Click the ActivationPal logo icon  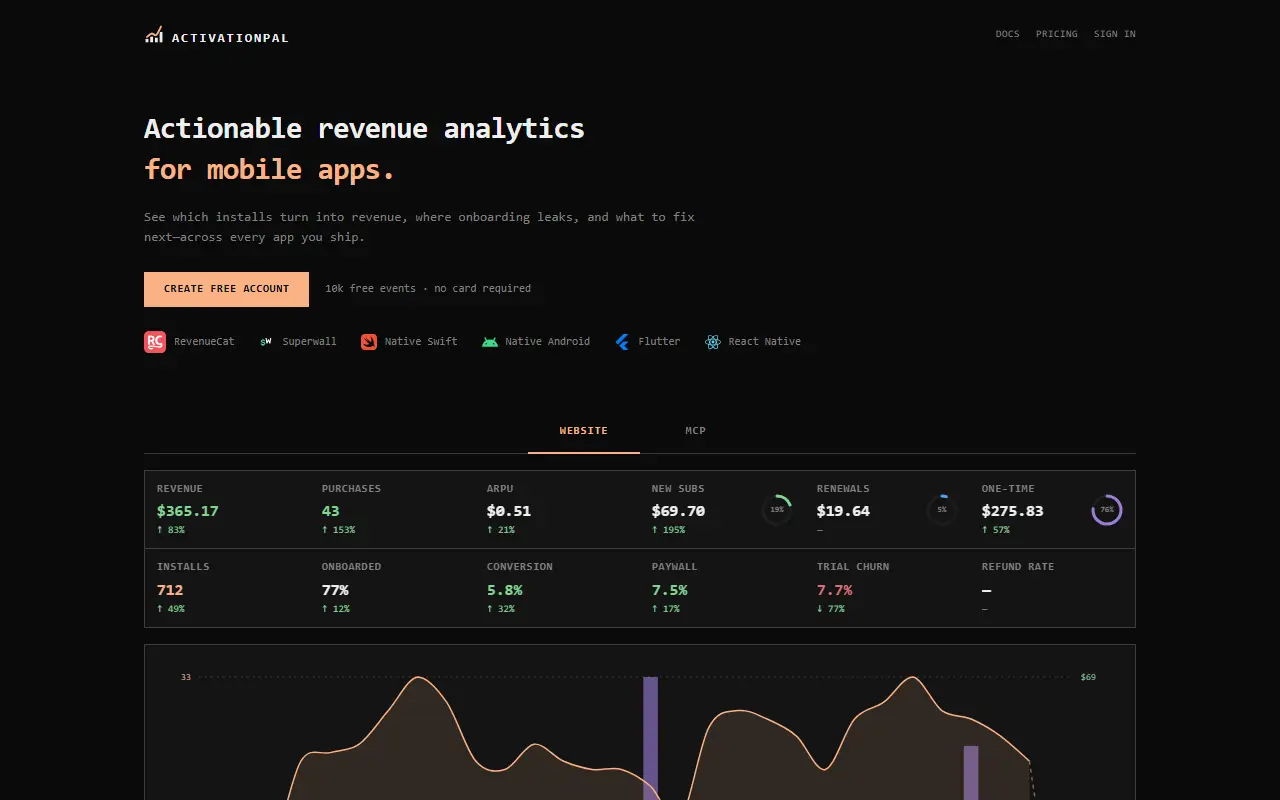click(x=153, y=35)
